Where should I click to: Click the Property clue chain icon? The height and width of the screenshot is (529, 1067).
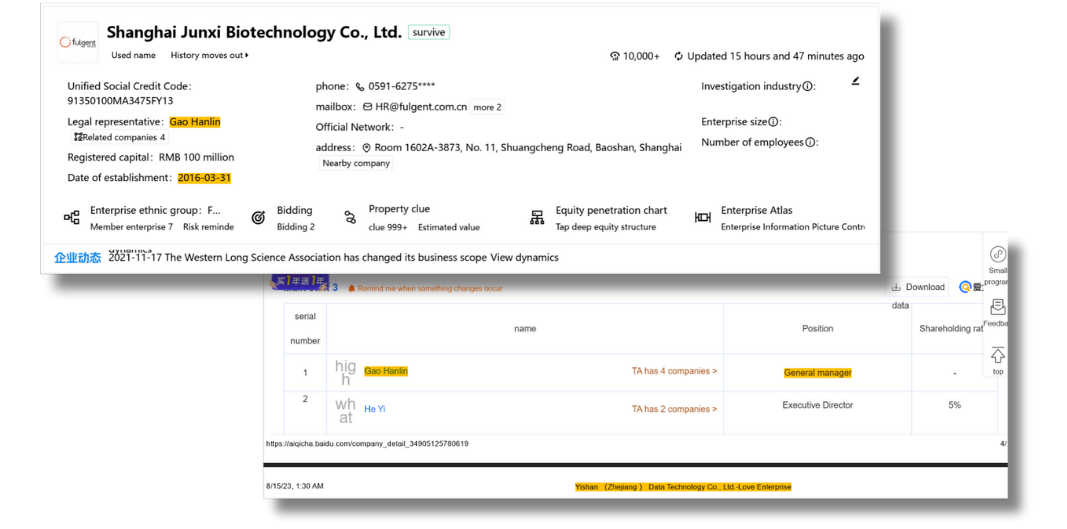coord(350,217)
